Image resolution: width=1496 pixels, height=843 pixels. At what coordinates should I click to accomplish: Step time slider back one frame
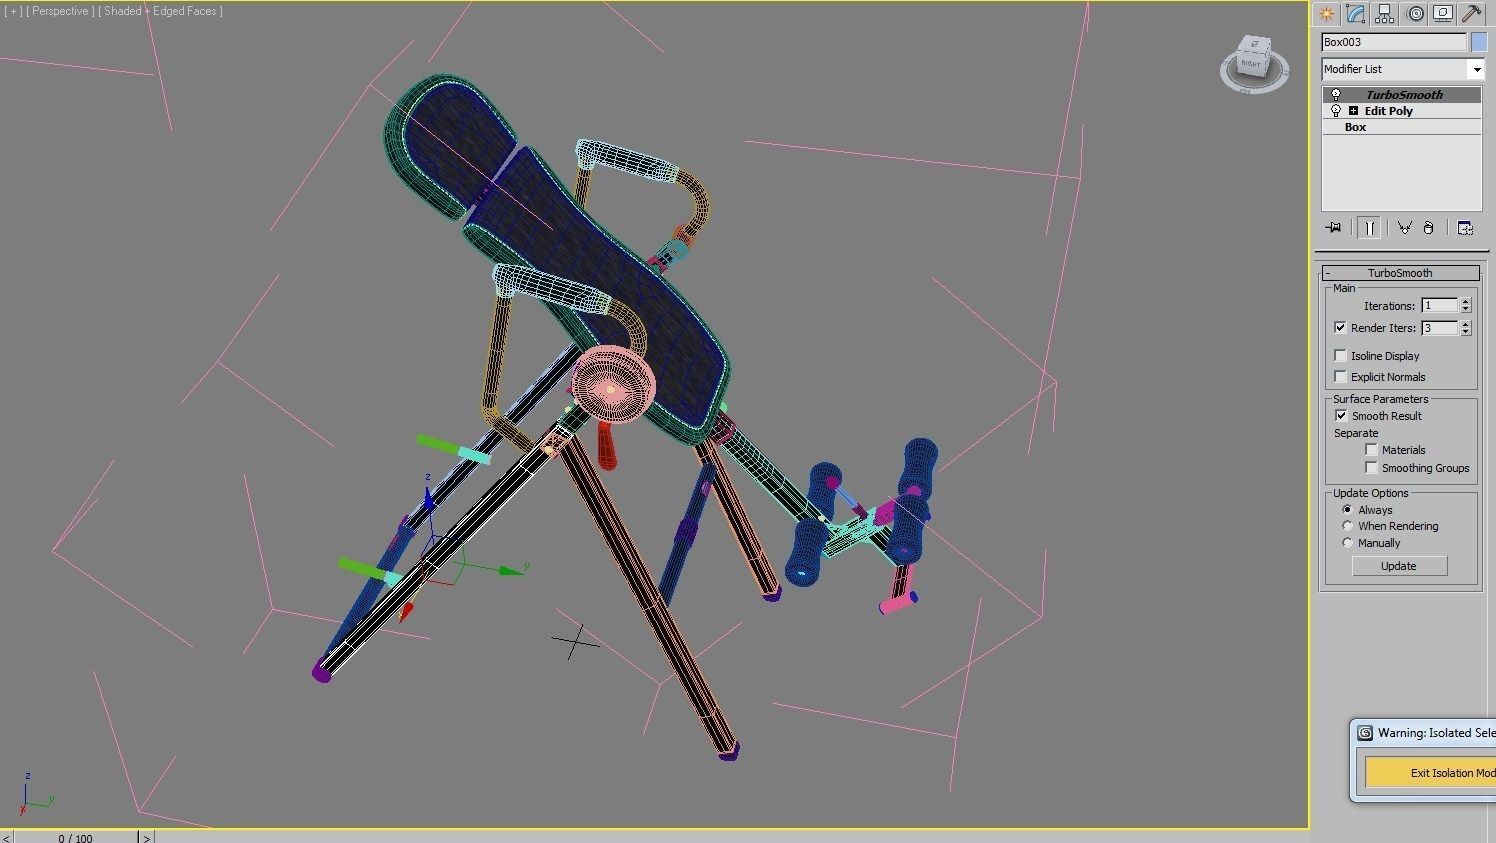coord(7,838)
